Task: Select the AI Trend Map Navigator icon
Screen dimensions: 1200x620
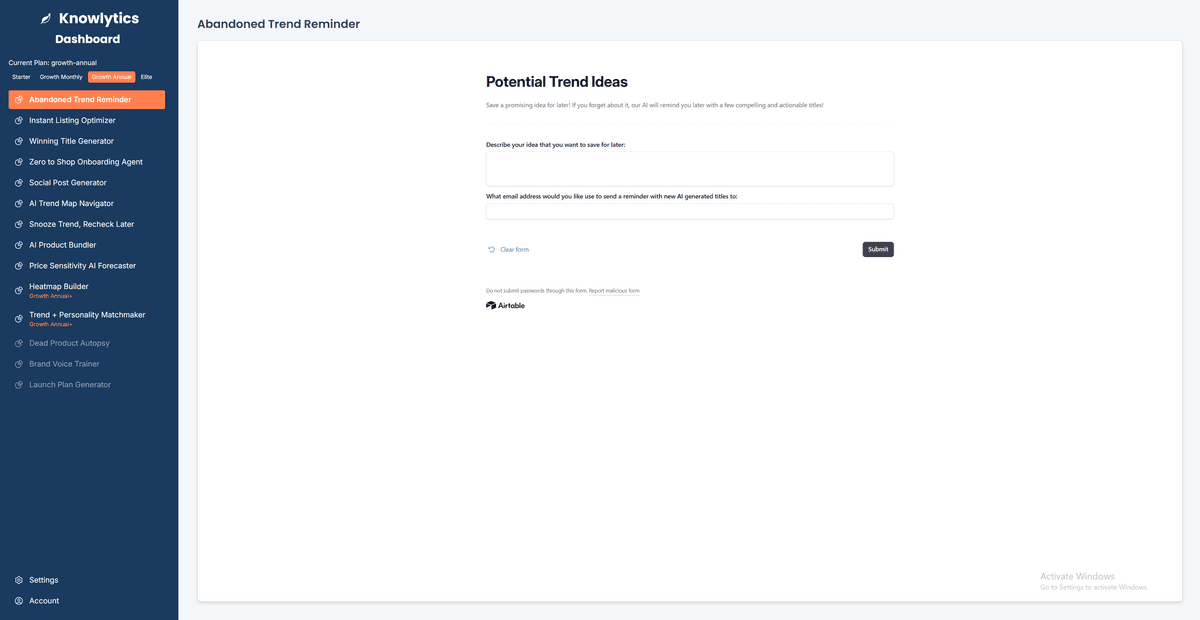Action: [x=17, y=203]
